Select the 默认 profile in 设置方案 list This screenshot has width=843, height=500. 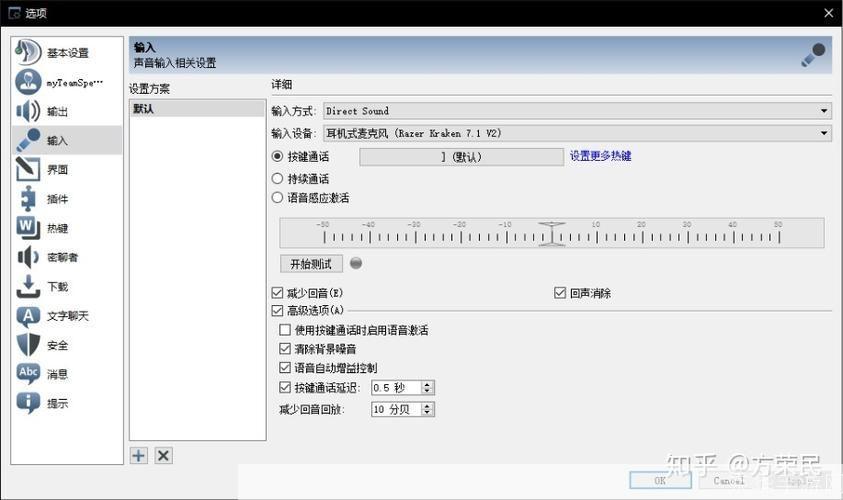197,108
